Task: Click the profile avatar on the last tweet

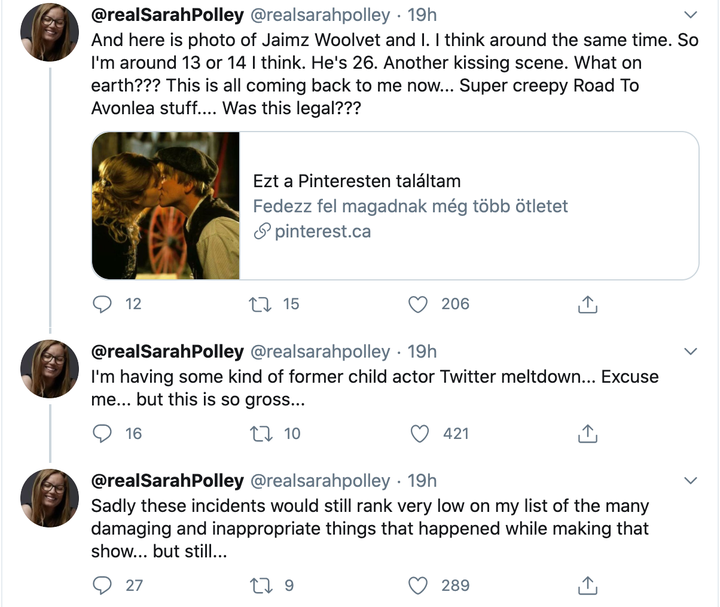Action: coord(50,498)
